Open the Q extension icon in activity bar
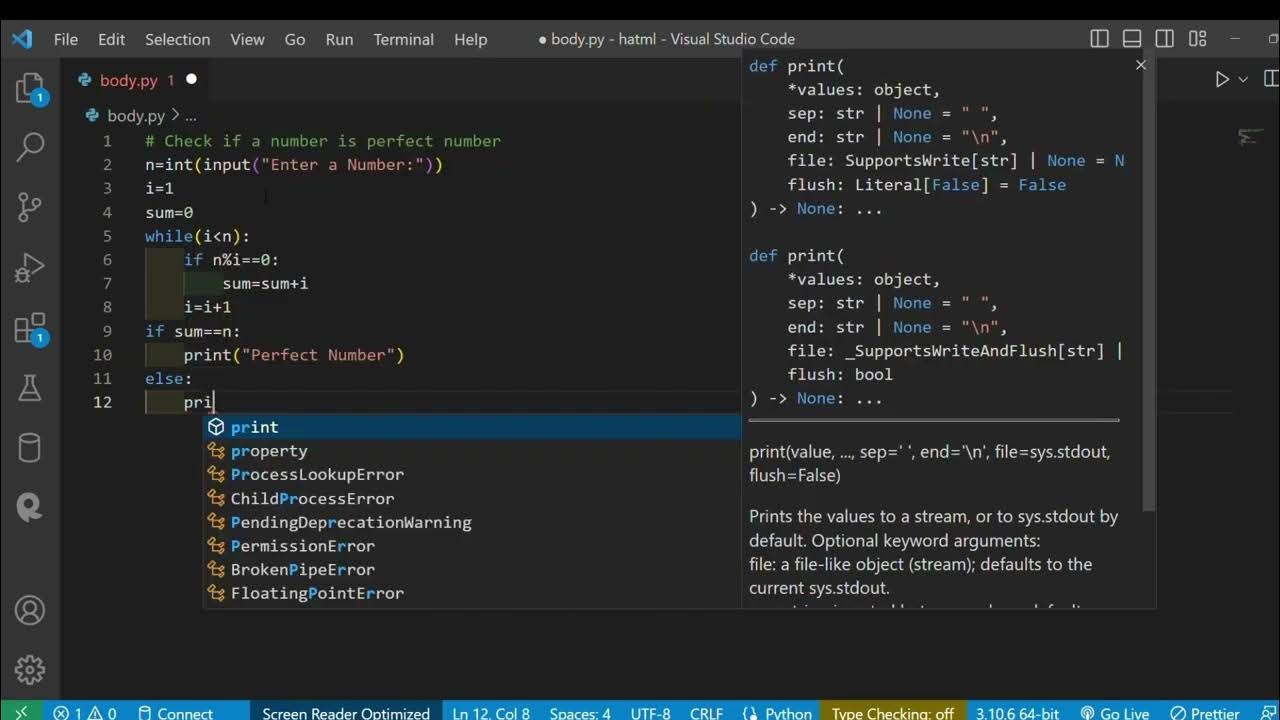The height and width of the screenshot is (720, 1280). pyautogui.click(x=30, y=508)
